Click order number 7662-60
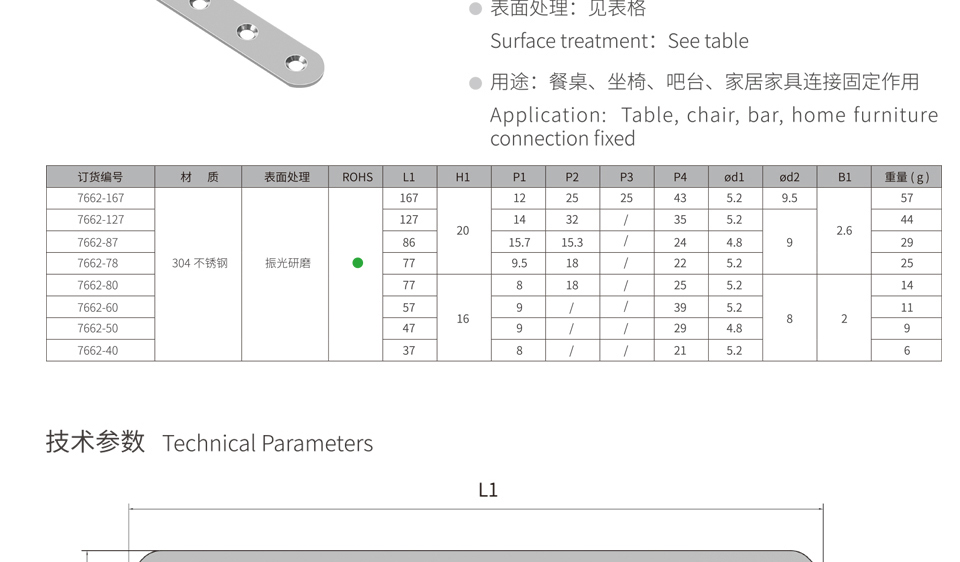This screenshot has width=960, height=562. coord(98,307)
